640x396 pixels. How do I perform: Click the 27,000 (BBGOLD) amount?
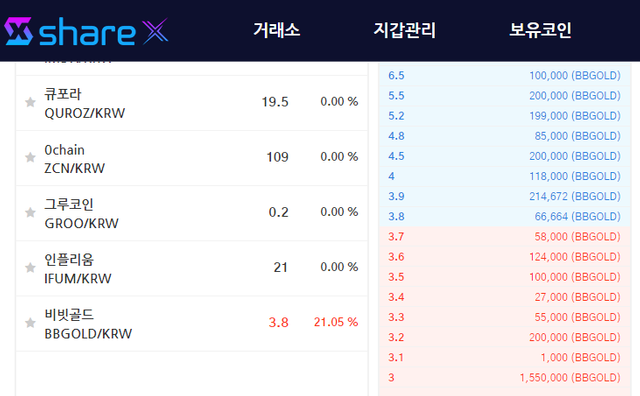coord(578,297)
